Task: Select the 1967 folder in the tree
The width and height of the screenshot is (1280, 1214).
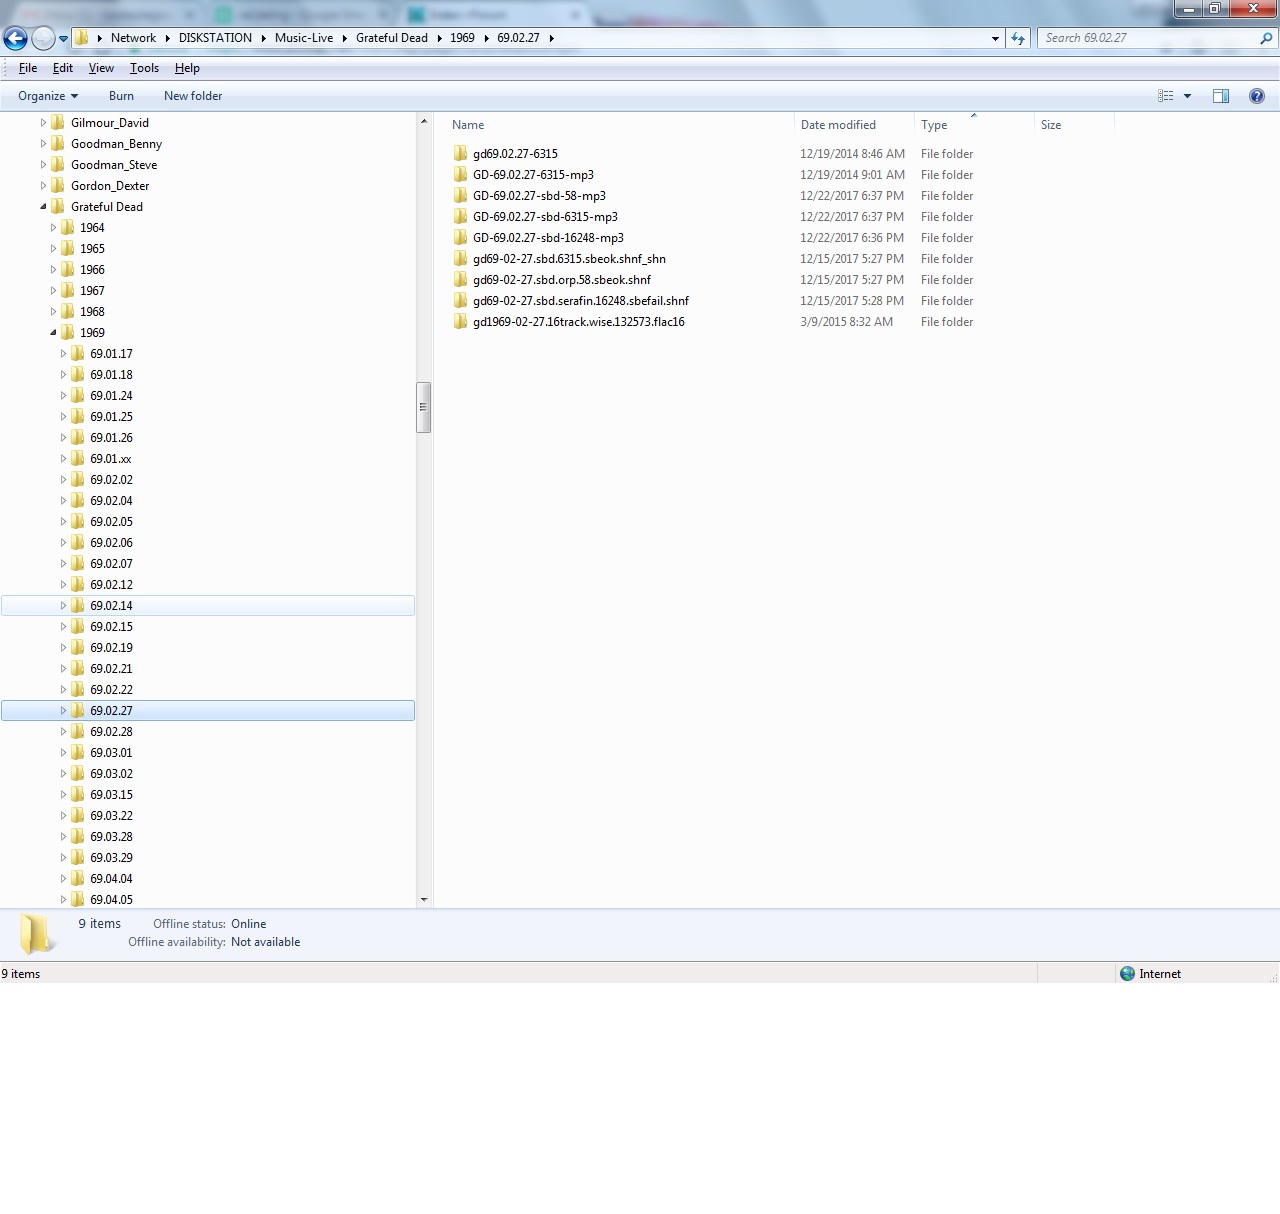Action: click(92, 291)
